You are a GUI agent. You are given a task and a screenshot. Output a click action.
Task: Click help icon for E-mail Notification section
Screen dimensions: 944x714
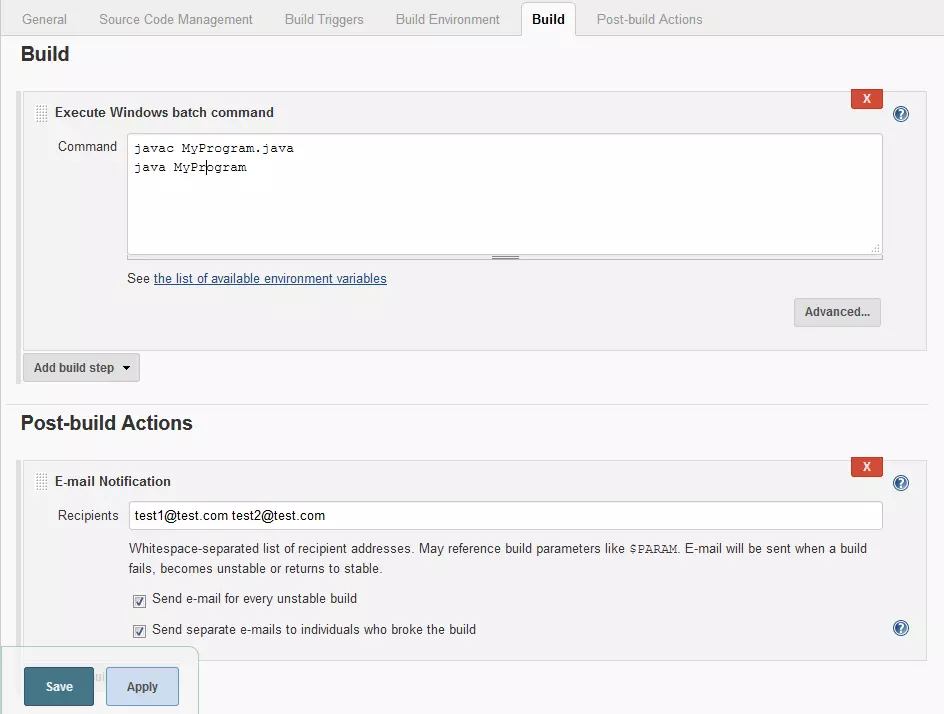pyautogui.click(x=901, y=483)
